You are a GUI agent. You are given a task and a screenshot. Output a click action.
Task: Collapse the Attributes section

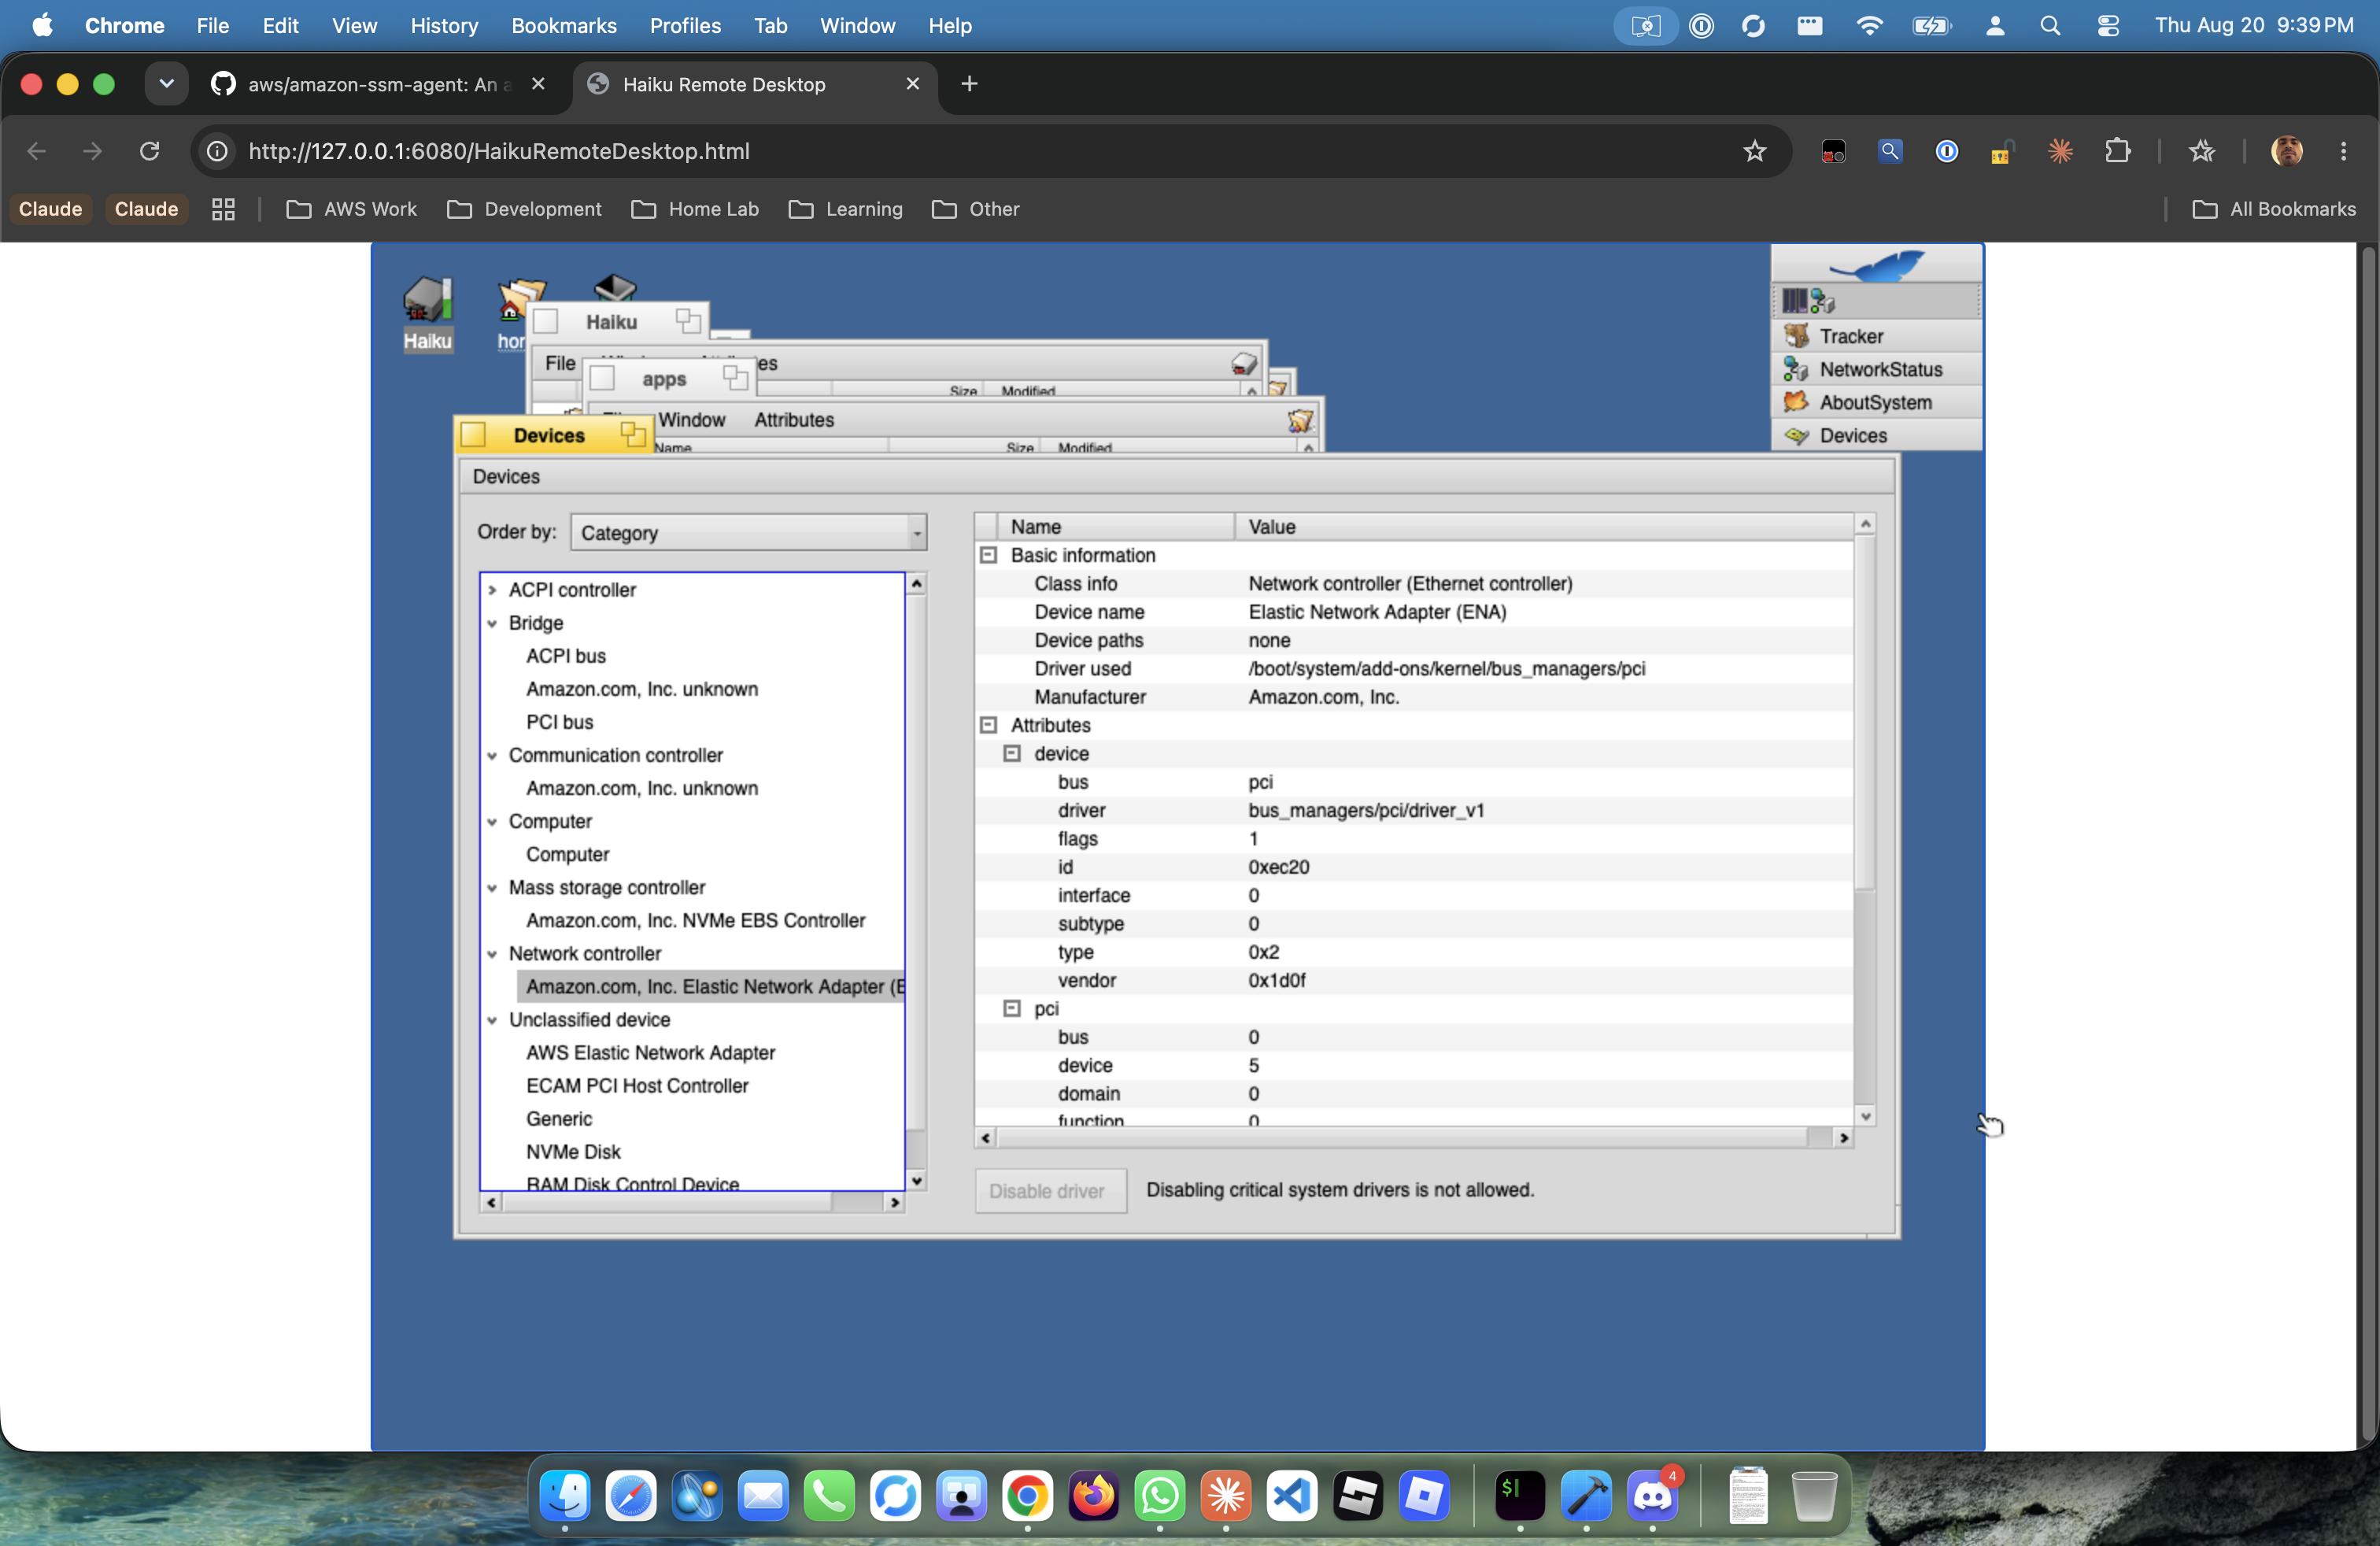tap(988, 725)
